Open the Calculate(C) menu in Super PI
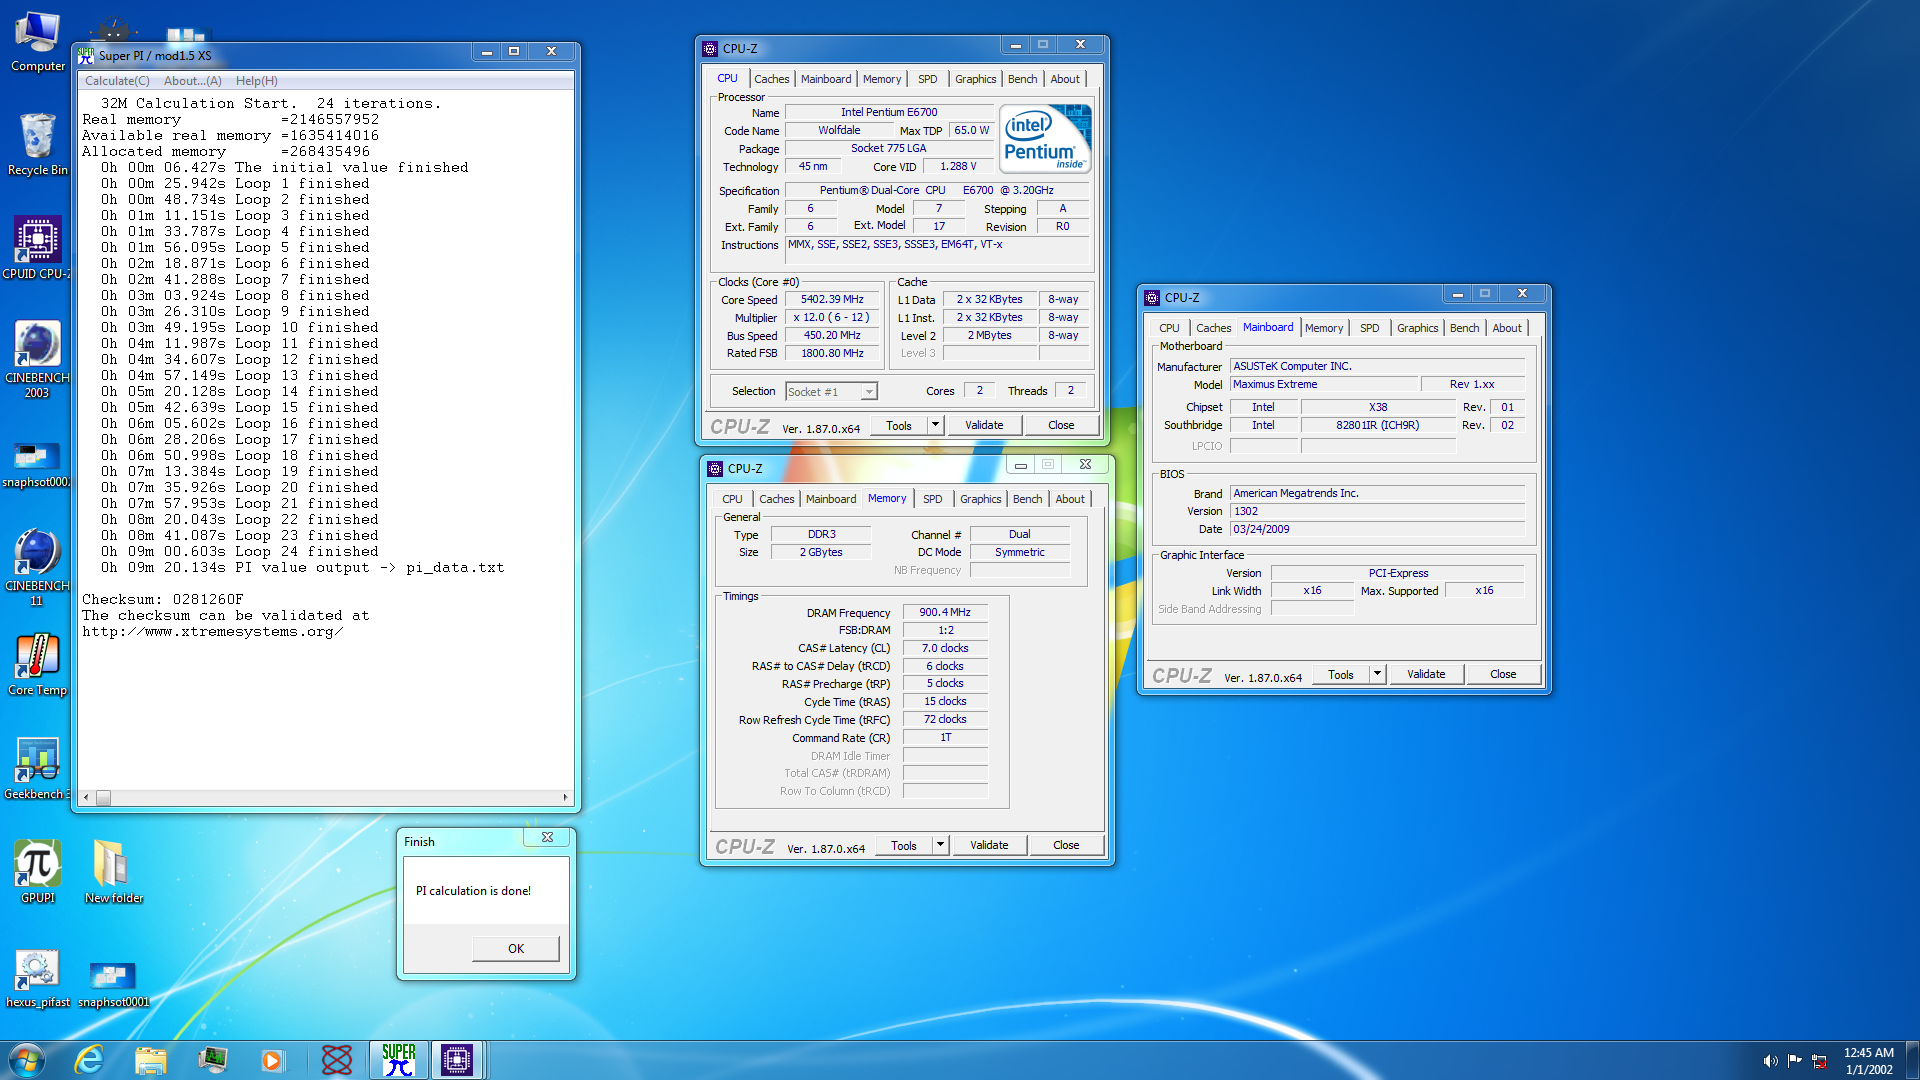Screen dimensions: 1920x1080 click(x=117, y=81)
